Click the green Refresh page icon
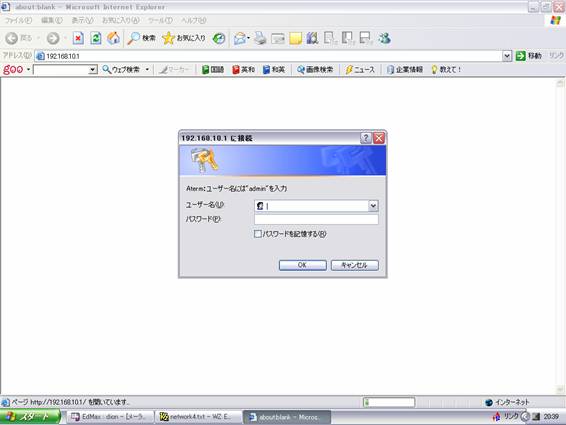Viewport: 566px width, 425px height. 96,38
